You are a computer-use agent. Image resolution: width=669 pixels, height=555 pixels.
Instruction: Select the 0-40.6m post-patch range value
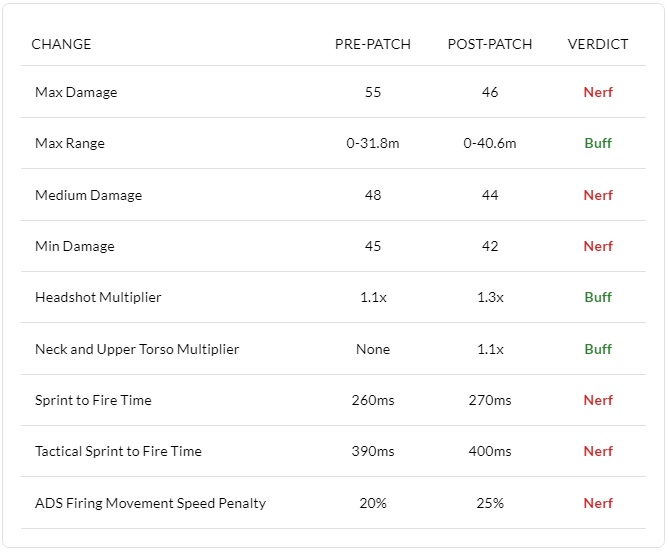490,143
